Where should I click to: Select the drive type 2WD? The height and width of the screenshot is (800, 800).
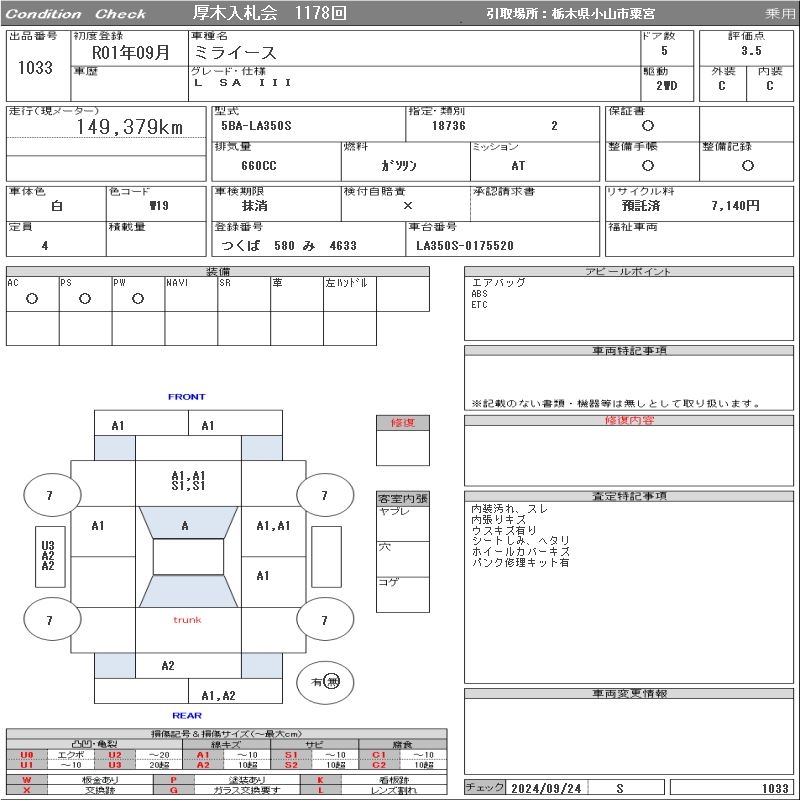[666, 86]
